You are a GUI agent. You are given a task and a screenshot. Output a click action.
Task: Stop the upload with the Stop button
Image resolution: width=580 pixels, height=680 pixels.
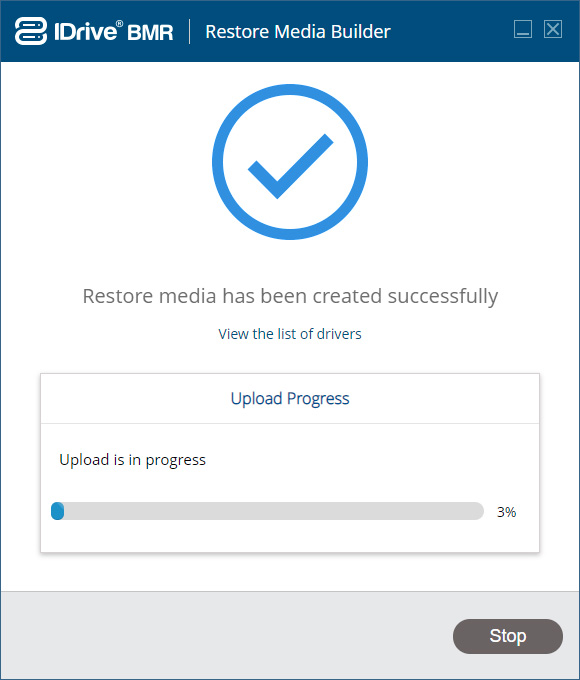click(508, 636)
